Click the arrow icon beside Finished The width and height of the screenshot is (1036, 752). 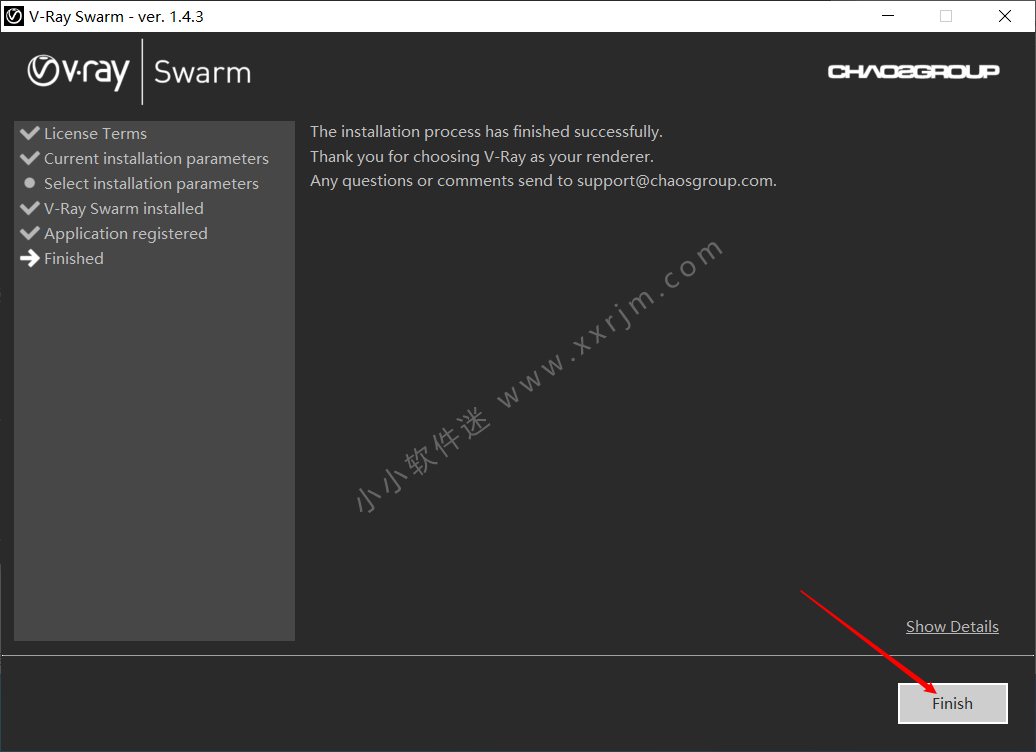point(29,258)
